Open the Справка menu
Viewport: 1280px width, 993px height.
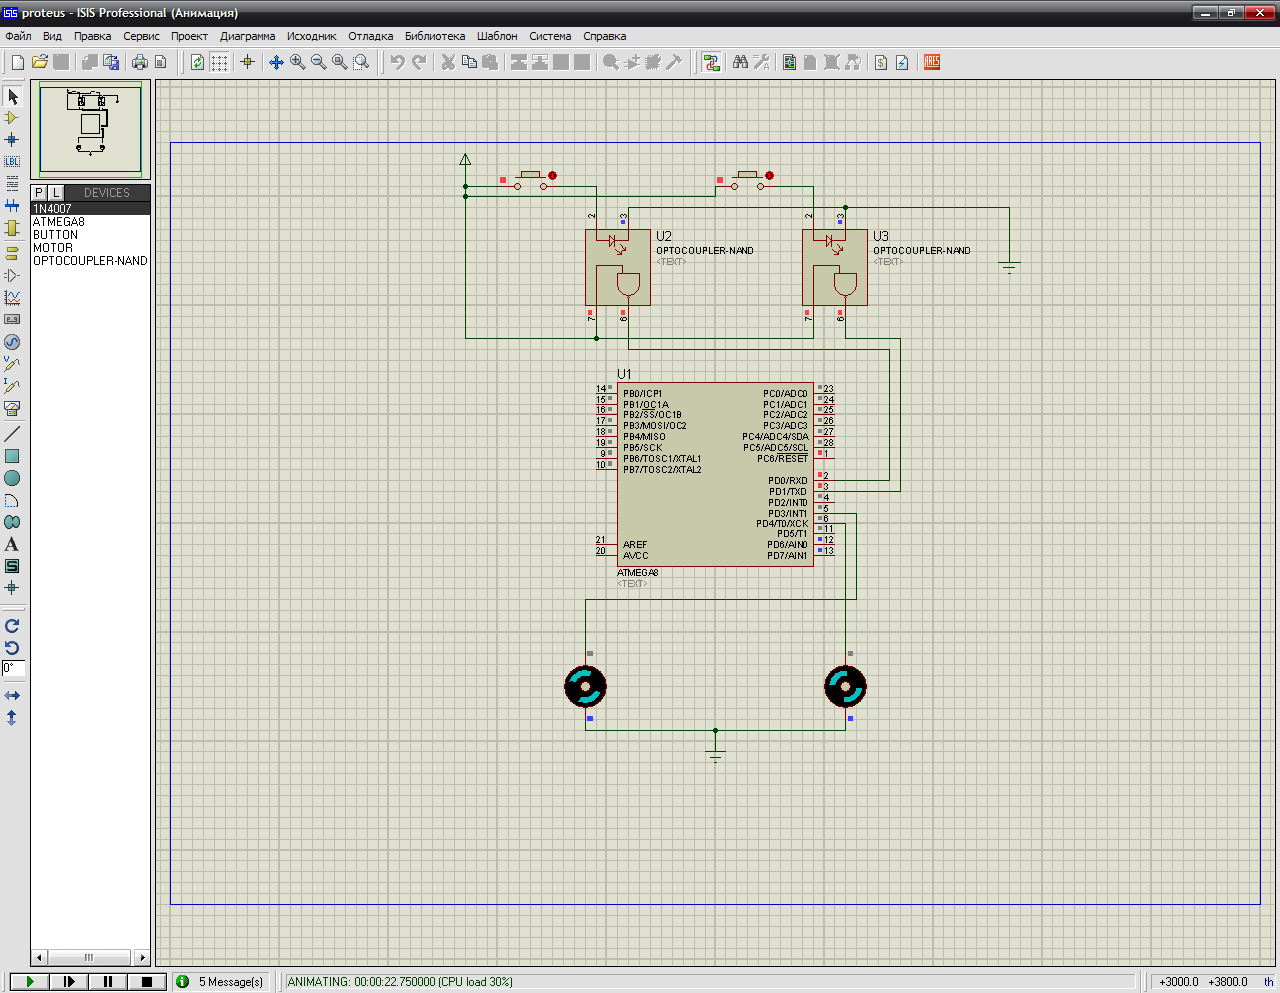click(605, 36)
